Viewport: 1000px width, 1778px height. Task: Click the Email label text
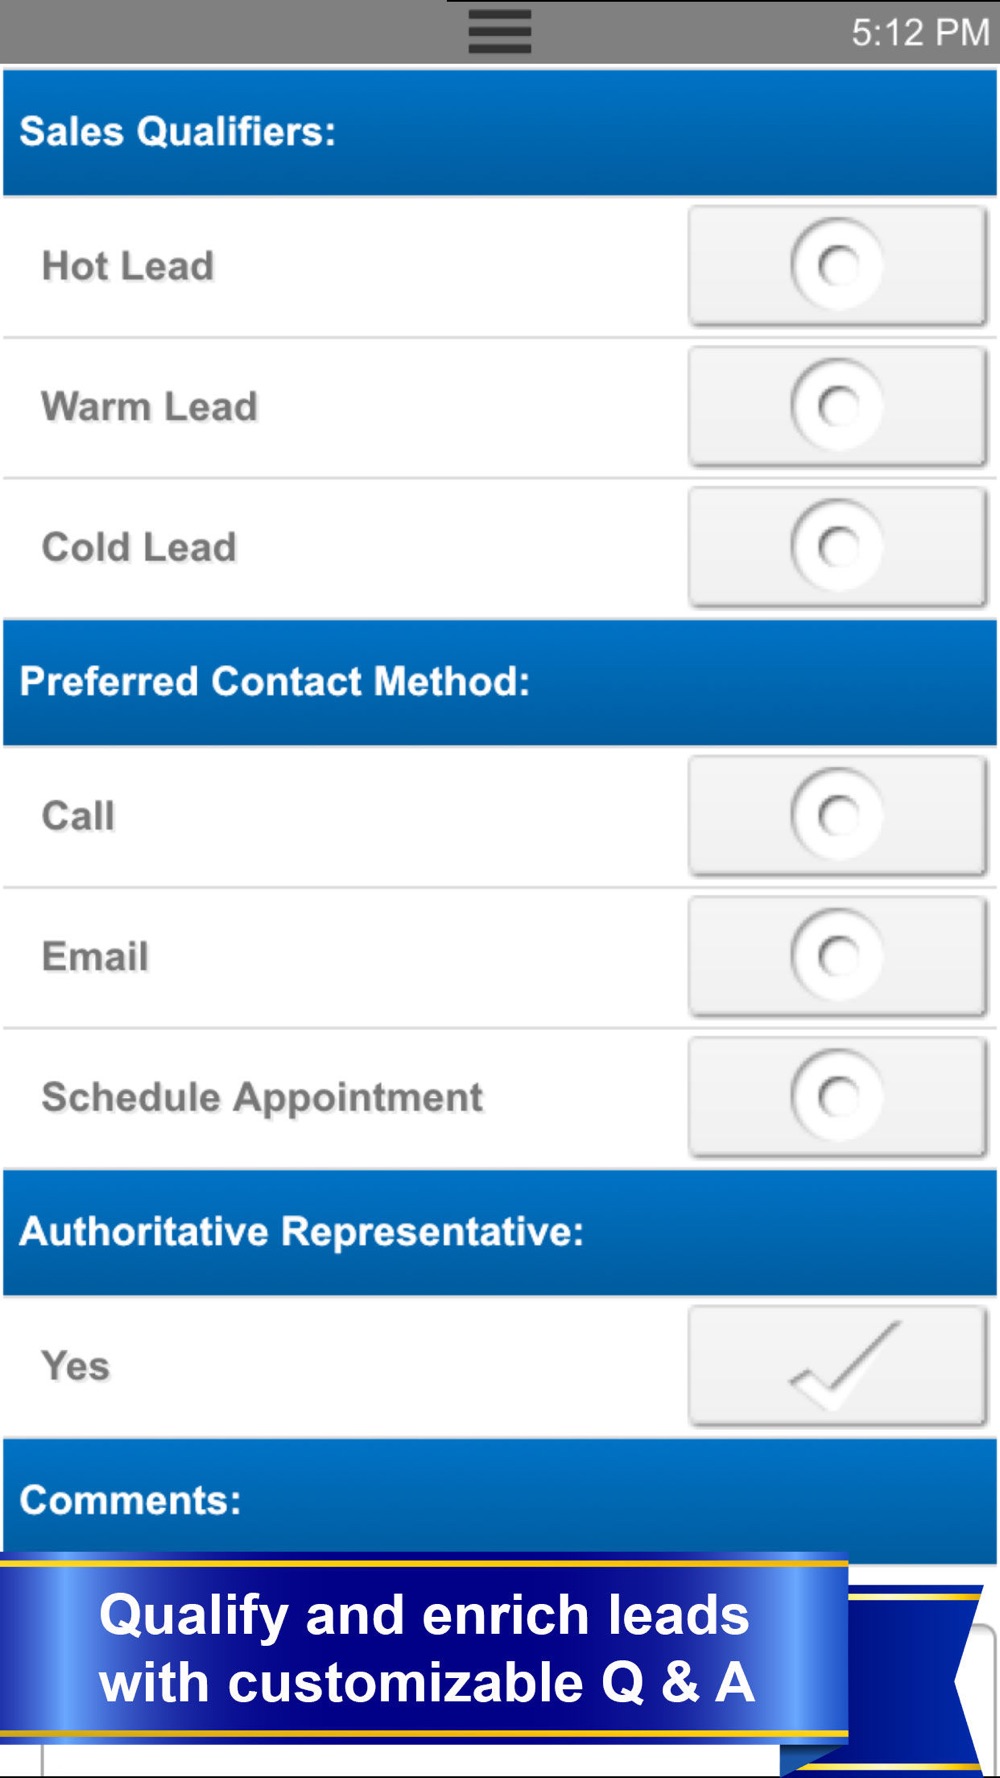pos(95,957)
